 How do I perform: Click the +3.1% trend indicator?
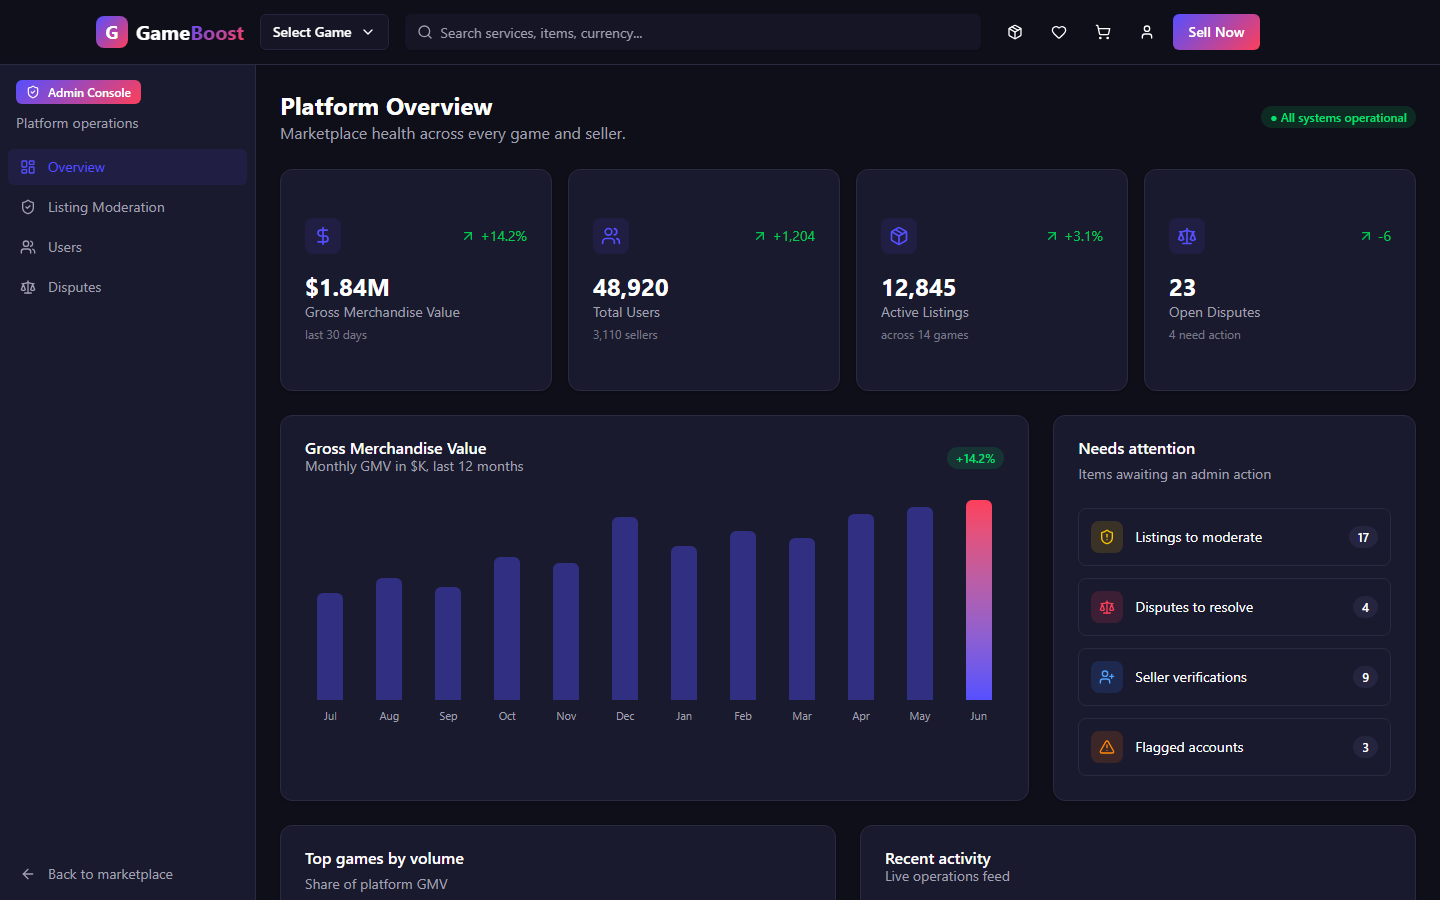point(1074,236)
